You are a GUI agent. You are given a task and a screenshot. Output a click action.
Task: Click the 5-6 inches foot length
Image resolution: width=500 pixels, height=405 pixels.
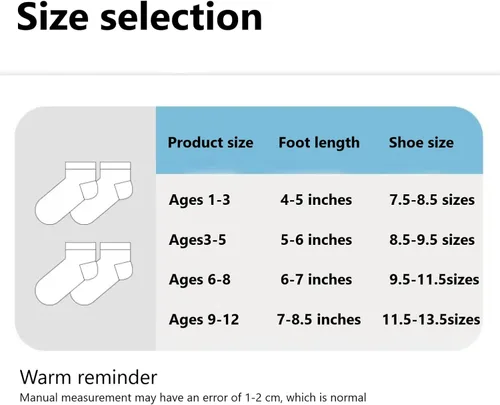click(x=316, y=240)
